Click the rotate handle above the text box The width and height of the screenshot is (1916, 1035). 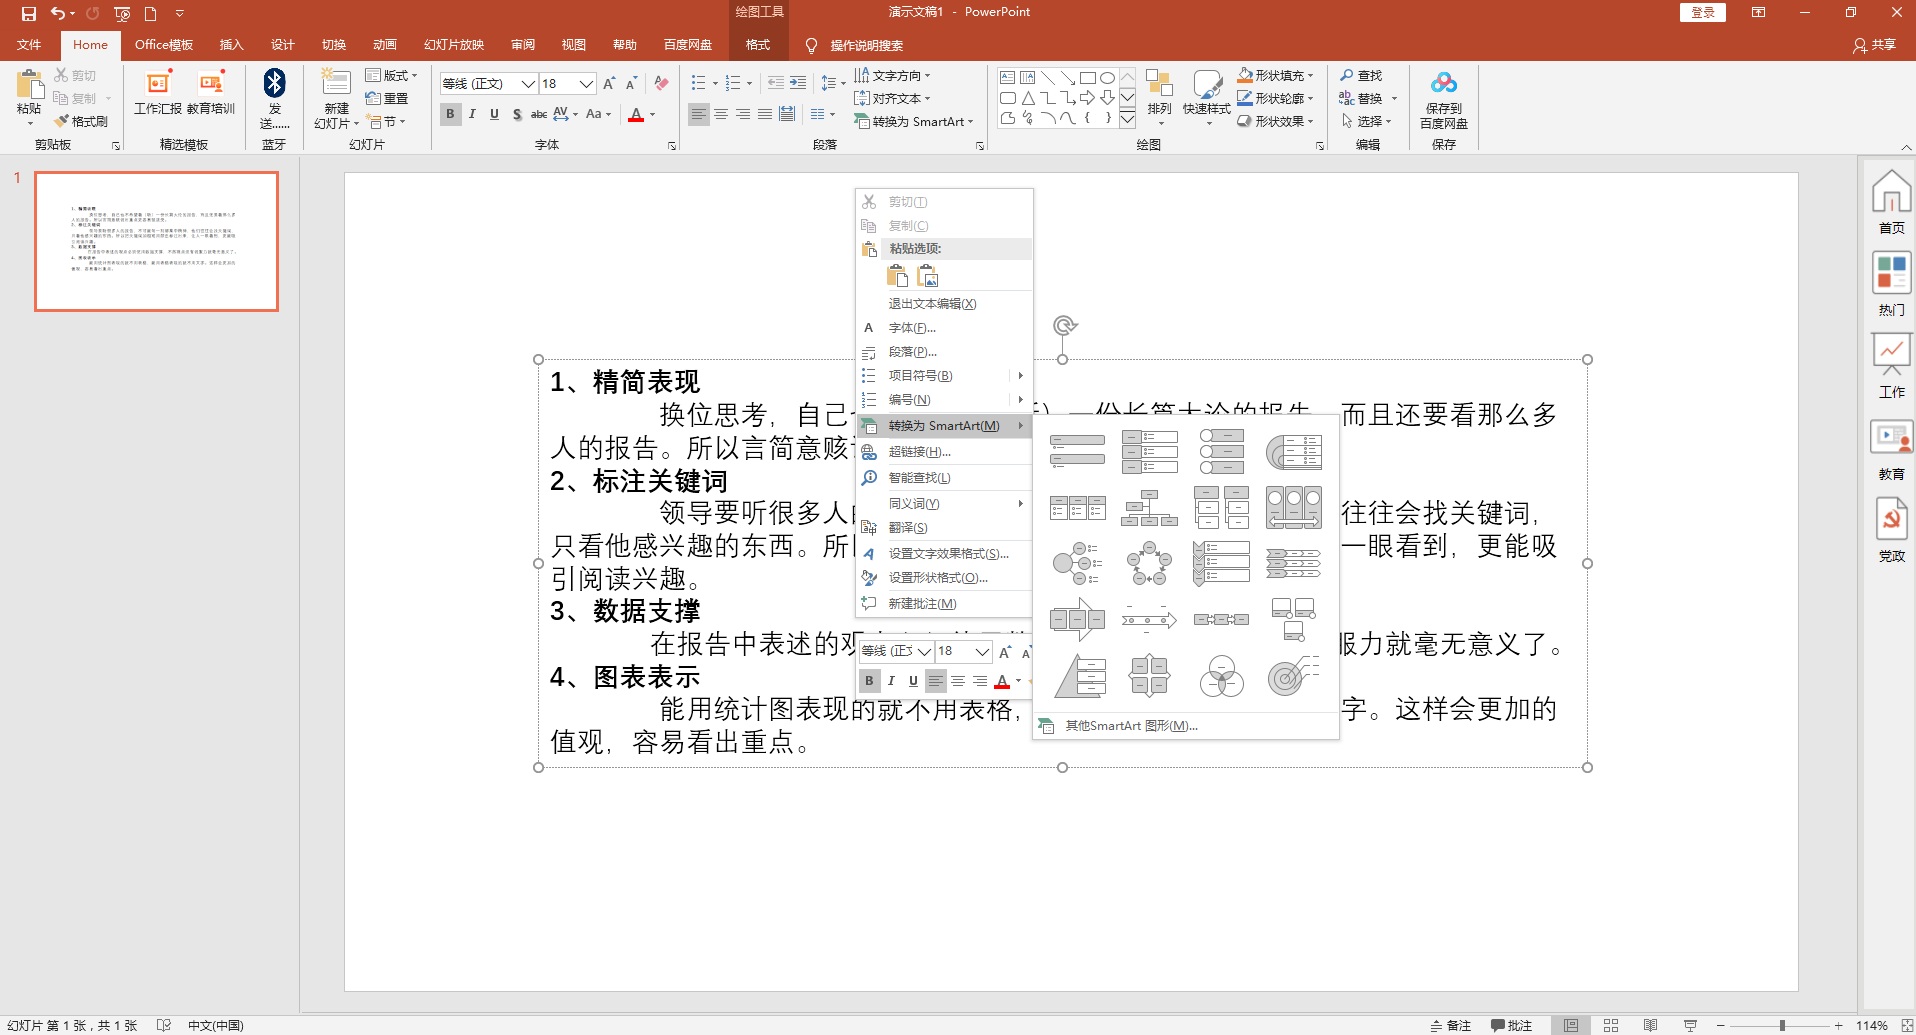pyautogui.click(x=1064, y=325)
